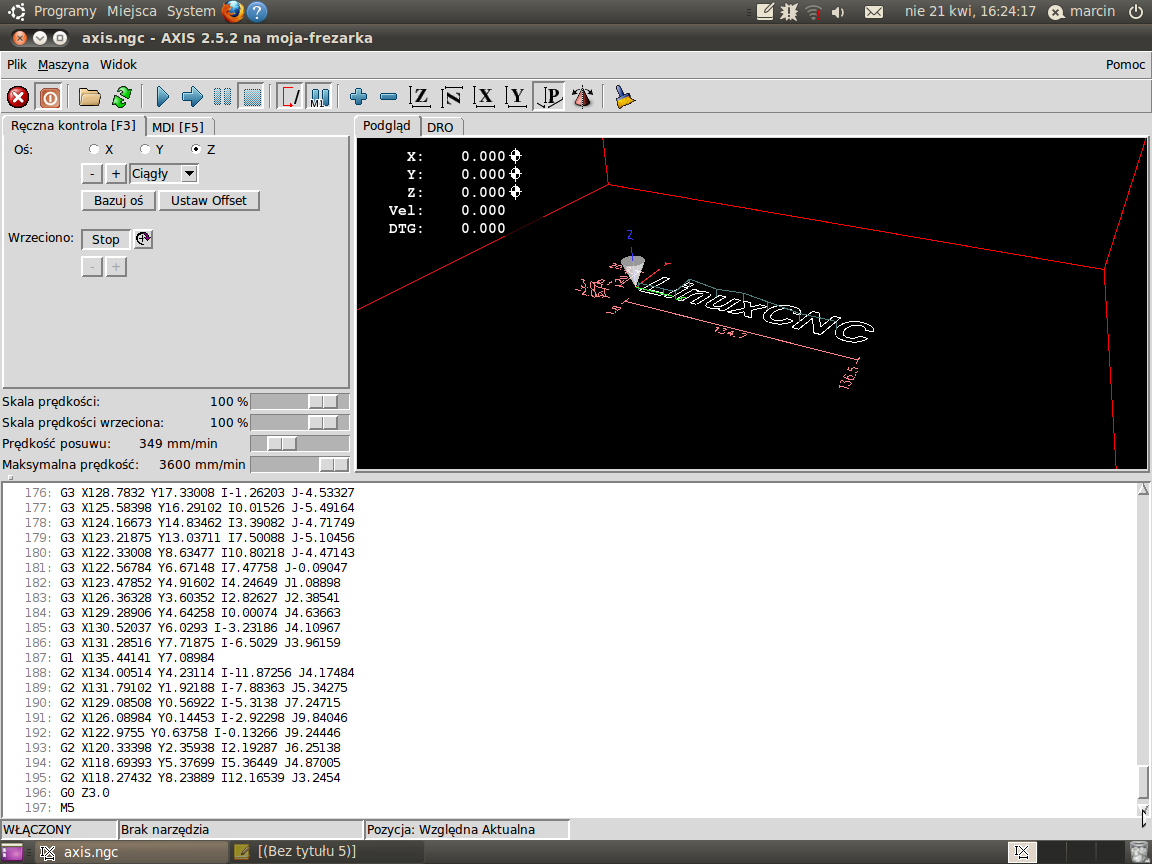Click the Ustaw Offset button
1152x864 pixels.
pyautogui.click(x=209, y=201)
